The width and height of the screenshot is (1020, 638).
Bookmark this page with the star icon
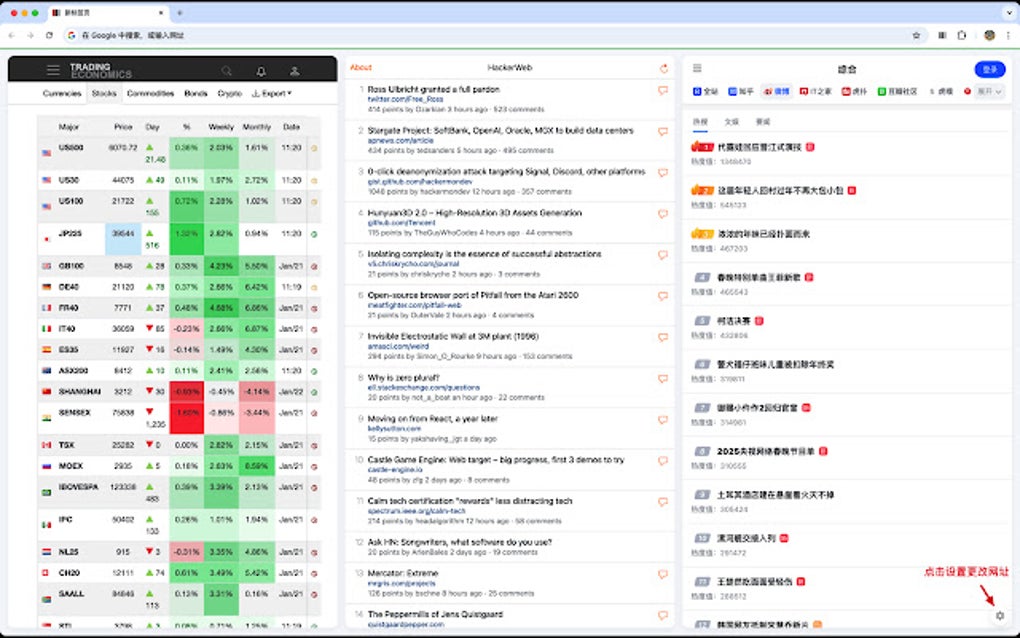[916, 35]
